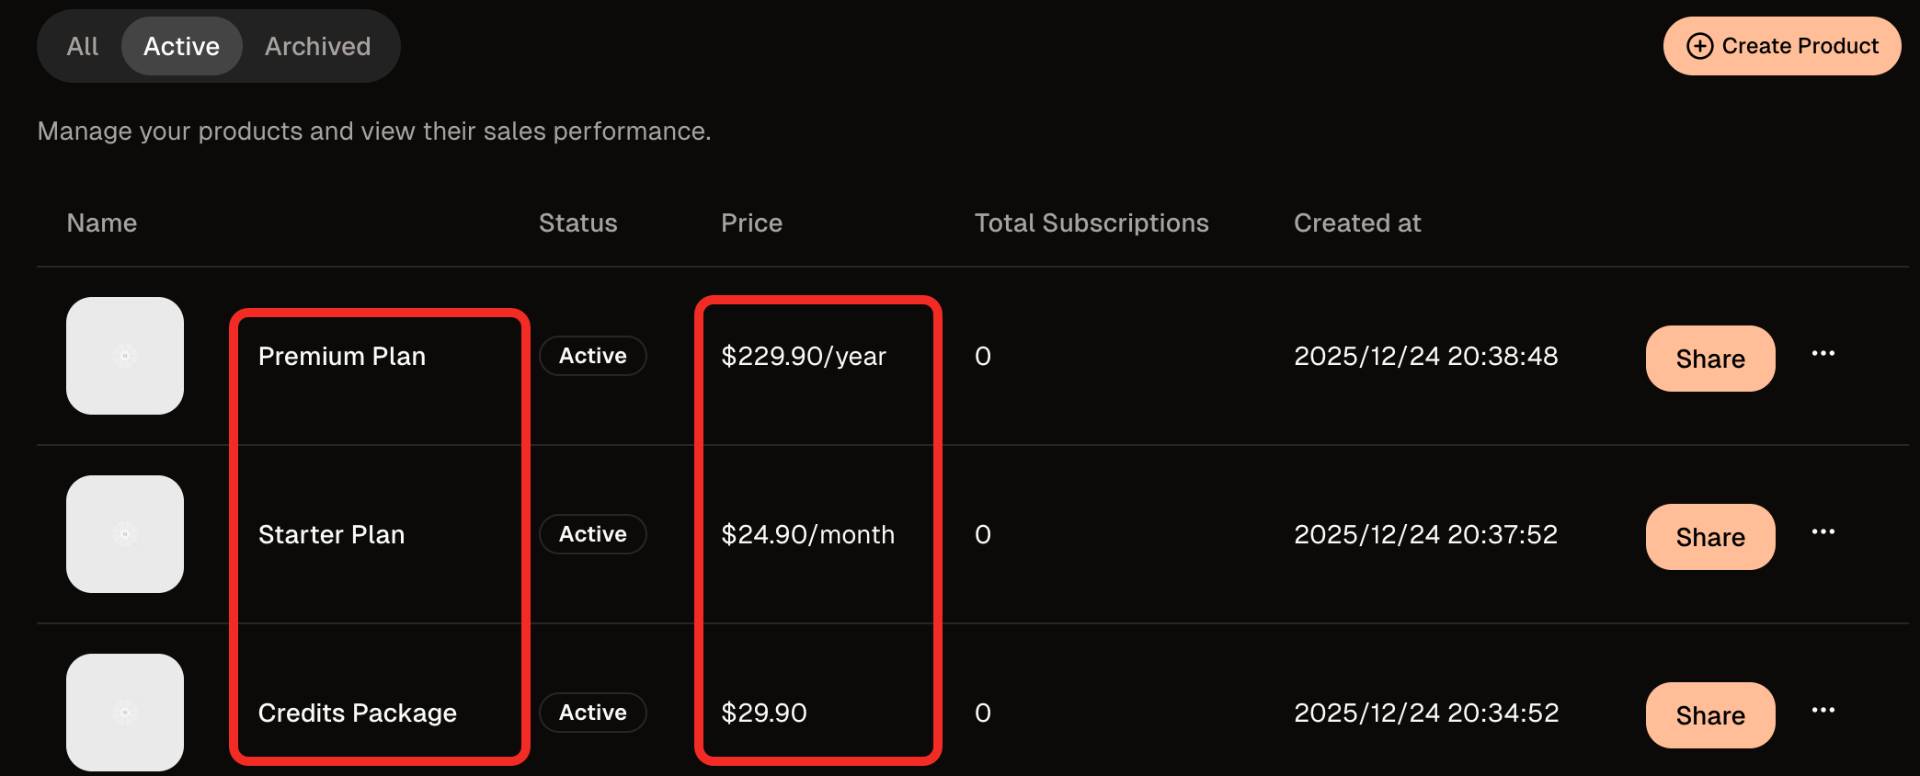1920x776 pixels.
Task: Click the Created at column header
Action: coord(1356,223)
